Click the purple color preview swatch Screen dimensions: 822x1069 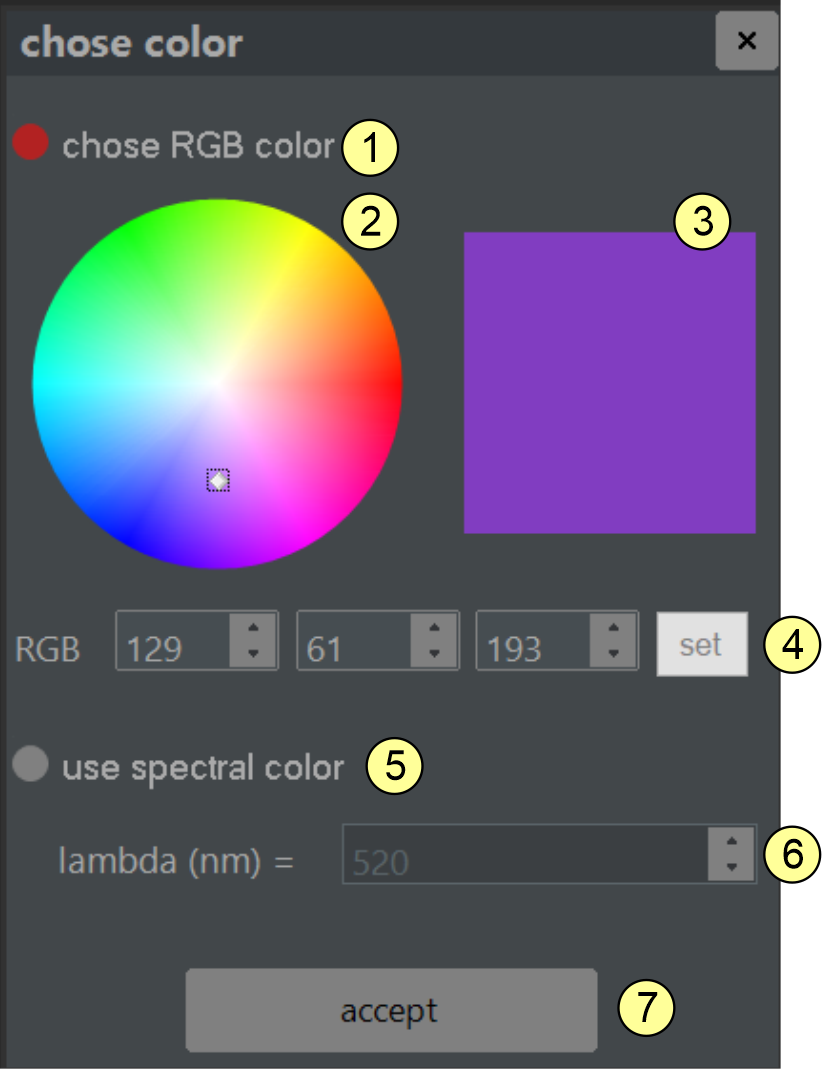tap(609, 383)
